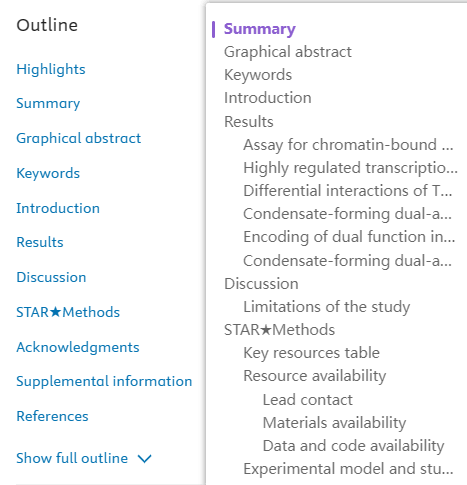
Task: Go to Summary in the left outline
Action: pyautogui.click(x=48, y=103)
